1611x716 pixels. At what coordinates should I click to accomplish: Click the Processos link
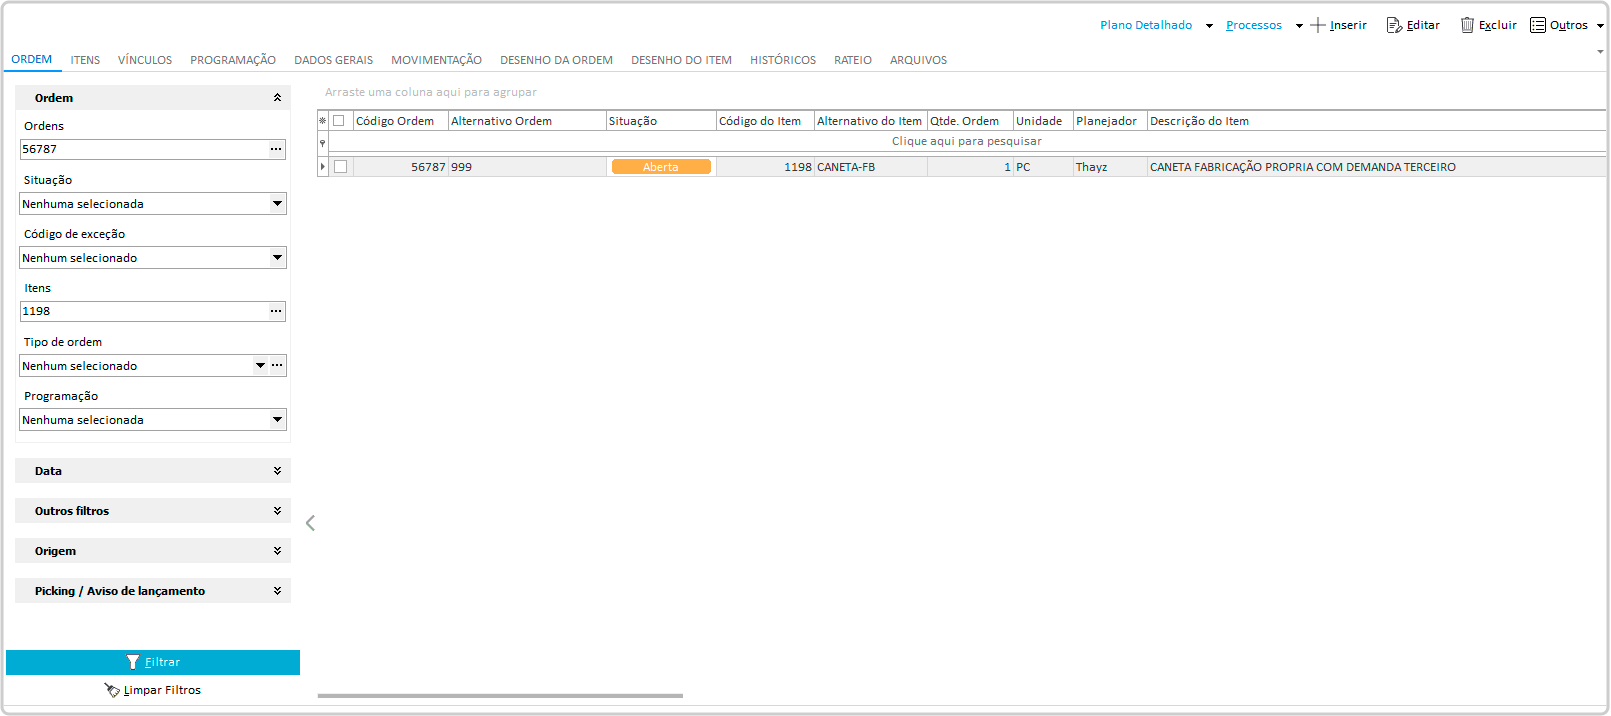click(x=1253, y=25)
